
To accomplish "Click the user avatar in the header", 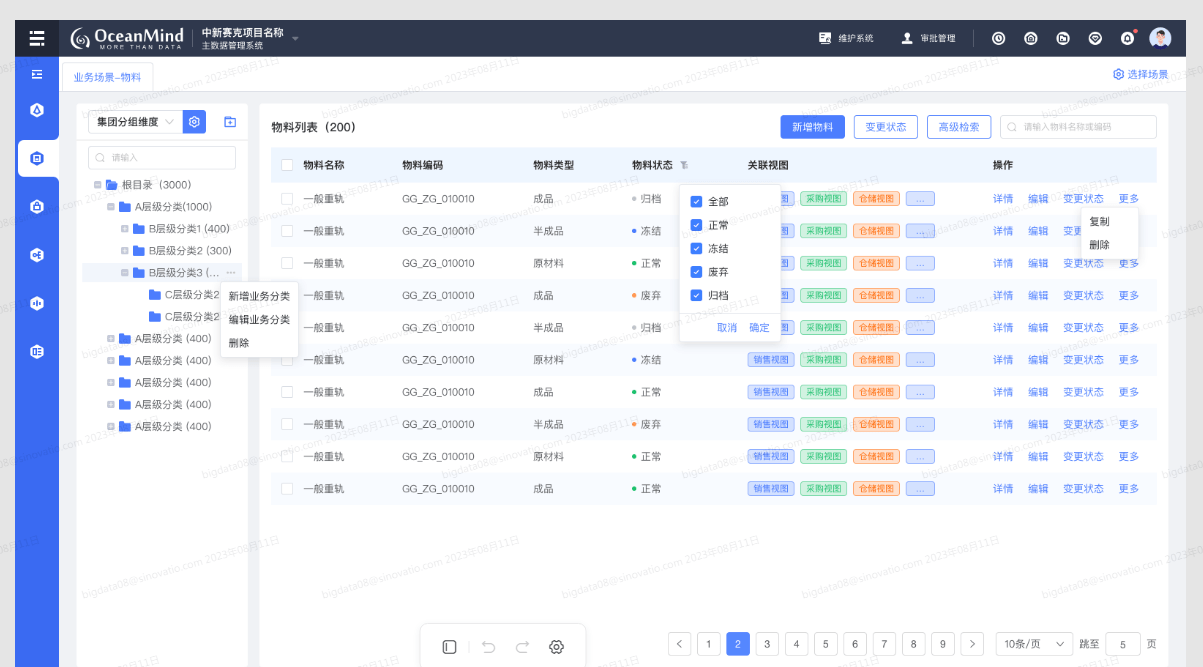I will click(x=1160, y=38).
